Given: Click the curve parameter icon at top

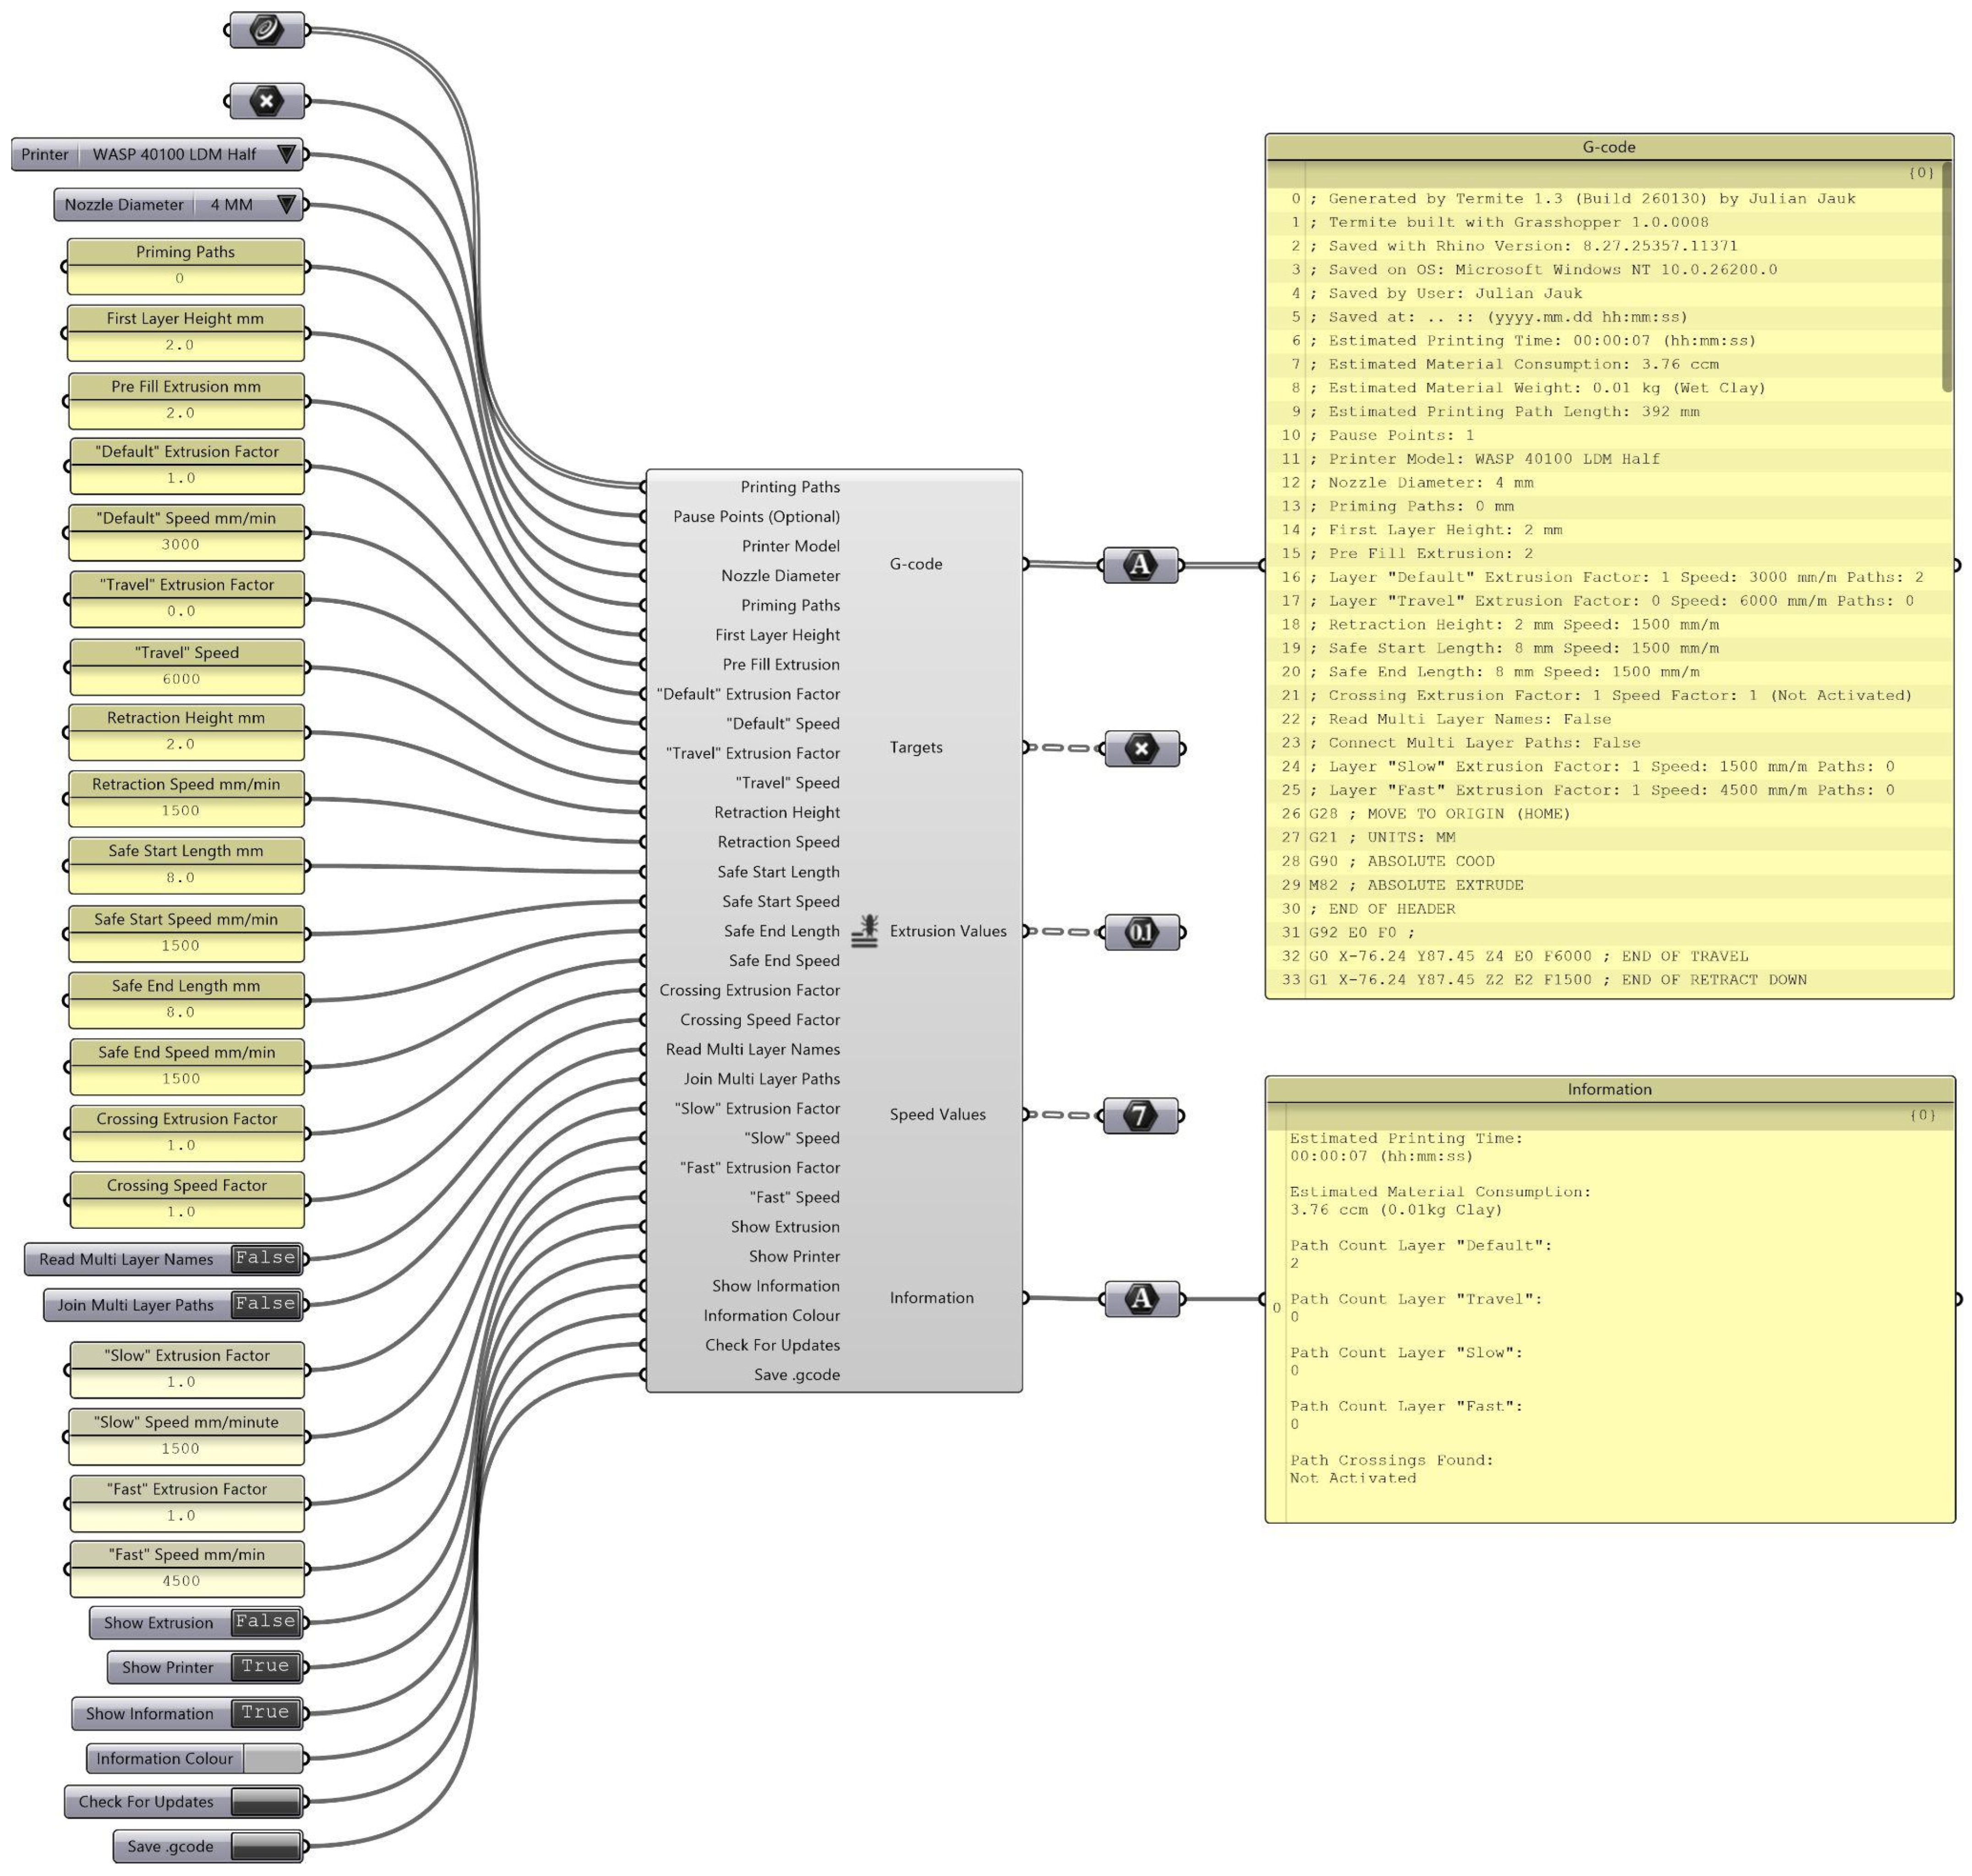Looking at the screenshot, I should [266, 30].
